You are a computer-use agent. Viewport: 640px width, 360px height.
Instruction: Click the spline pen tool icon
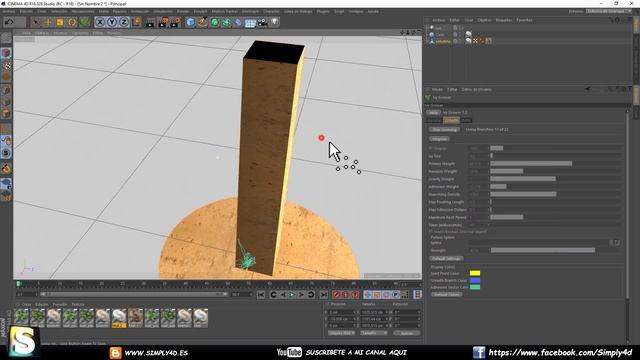(202, 22)
